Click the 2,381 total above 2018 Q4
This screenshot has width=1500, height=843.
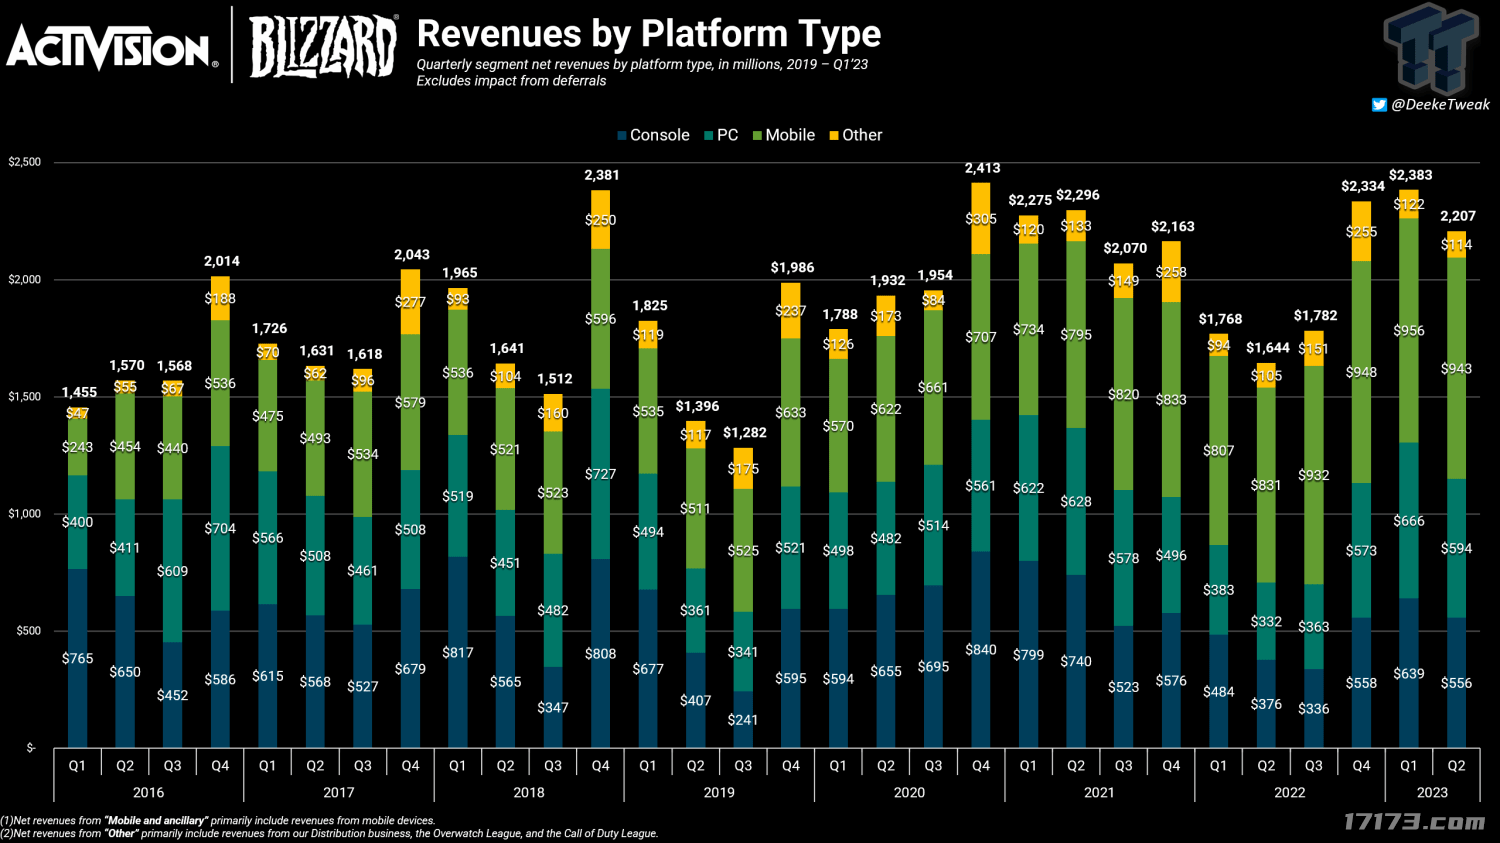(x=602, y=175)
